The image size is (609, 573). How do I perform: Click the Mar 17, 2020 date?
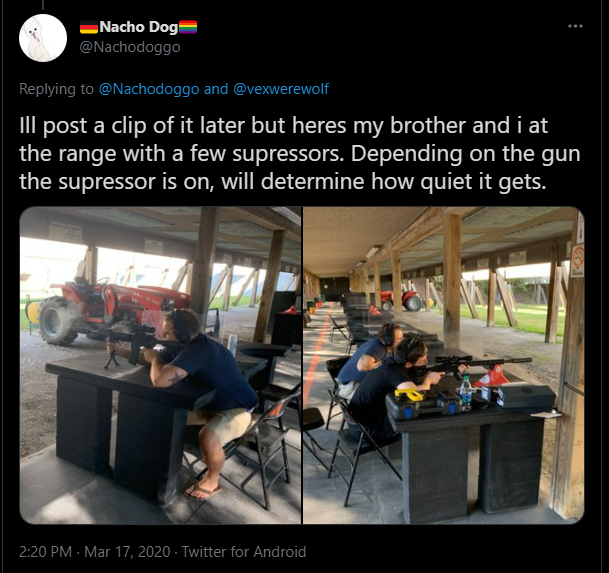127,552
